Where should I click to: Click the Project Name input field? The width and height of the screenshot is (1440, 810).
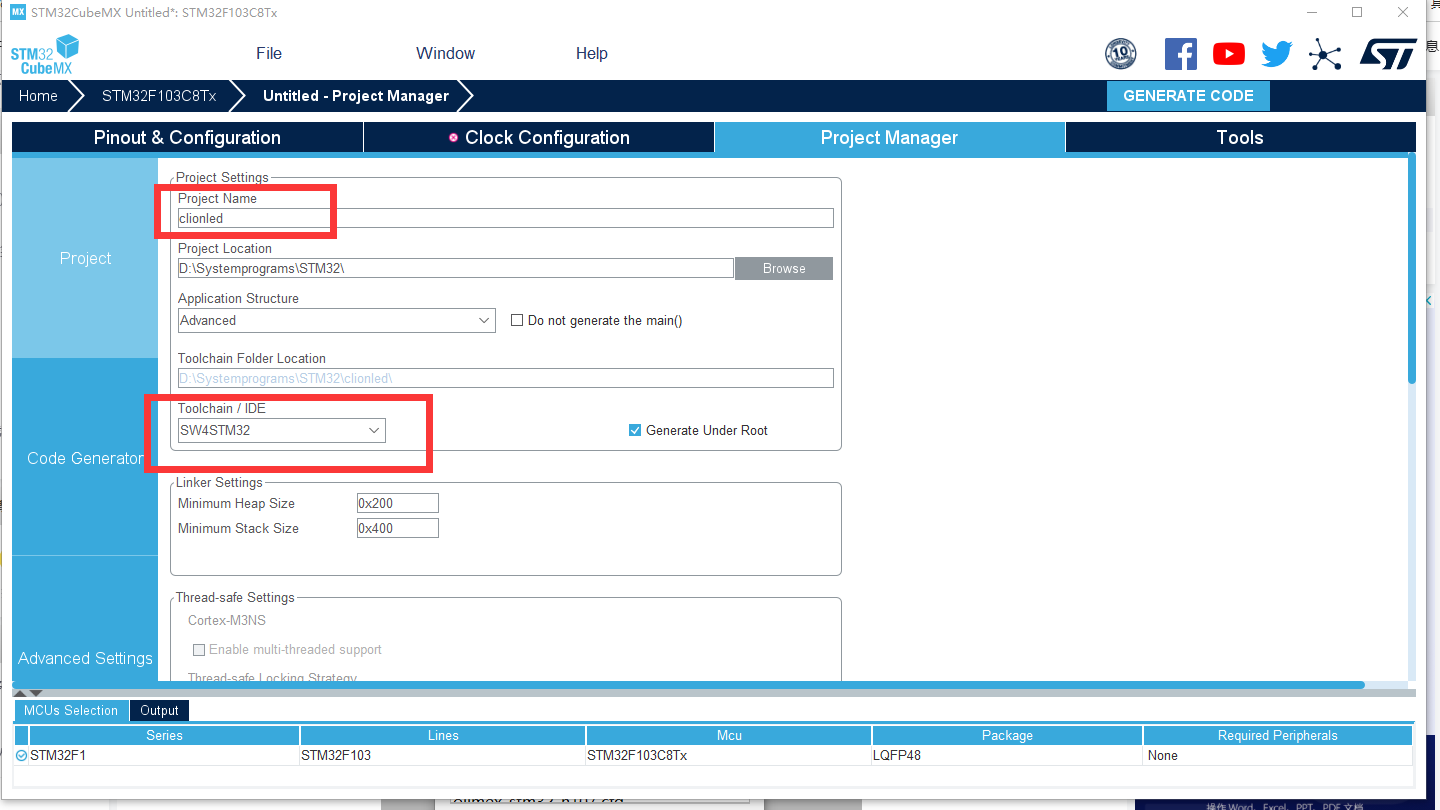pos(505,218)
